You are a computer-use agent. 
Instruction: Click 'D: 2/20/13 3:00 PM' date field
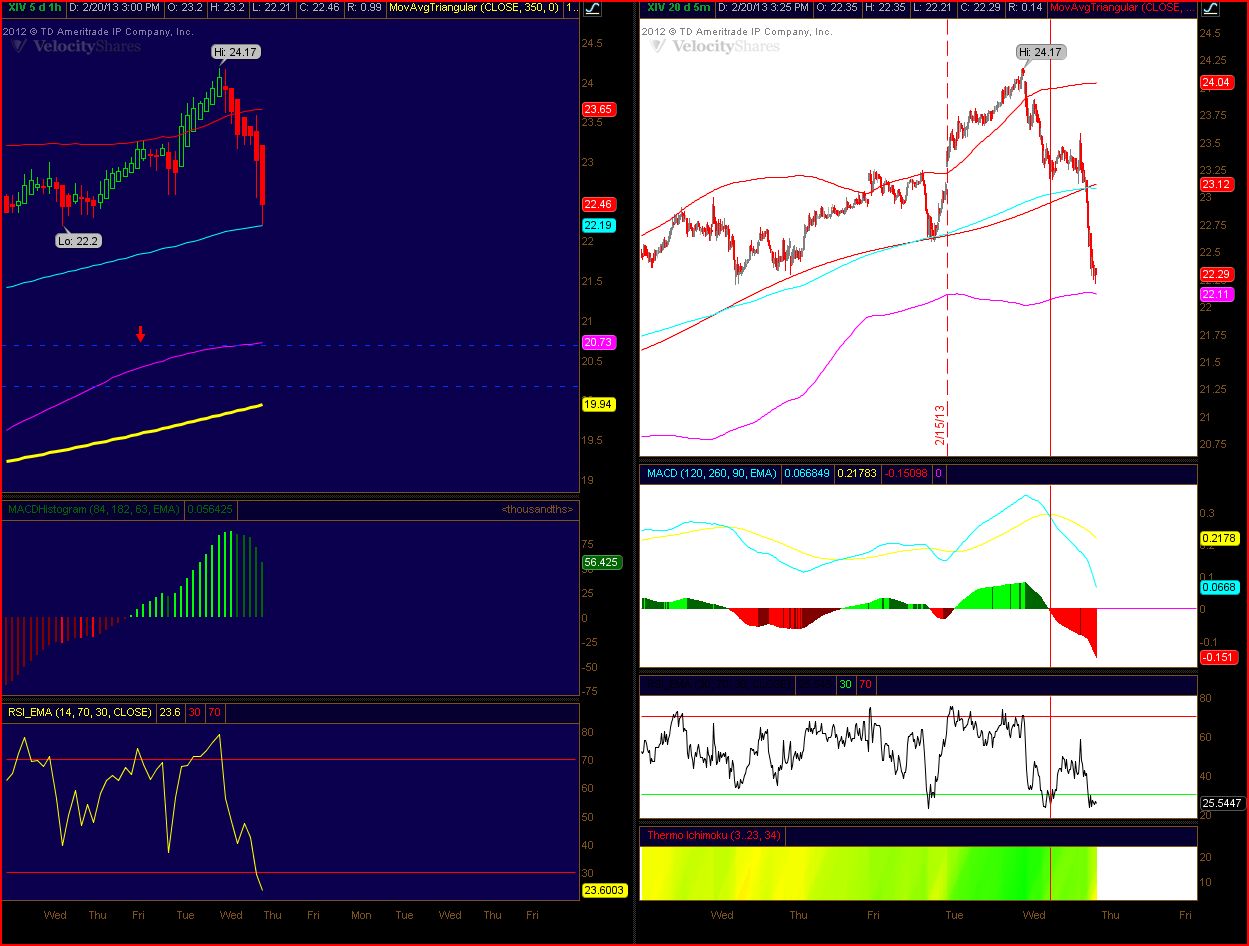114,8
